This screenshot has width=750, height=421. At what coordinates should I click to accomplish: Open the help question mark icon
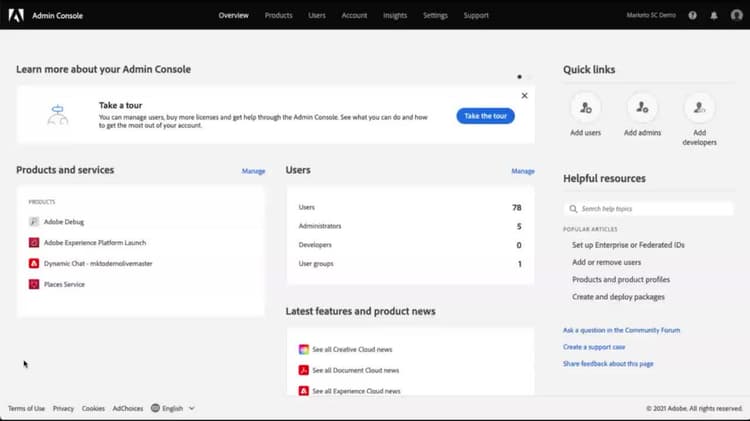tap(692, 15)
